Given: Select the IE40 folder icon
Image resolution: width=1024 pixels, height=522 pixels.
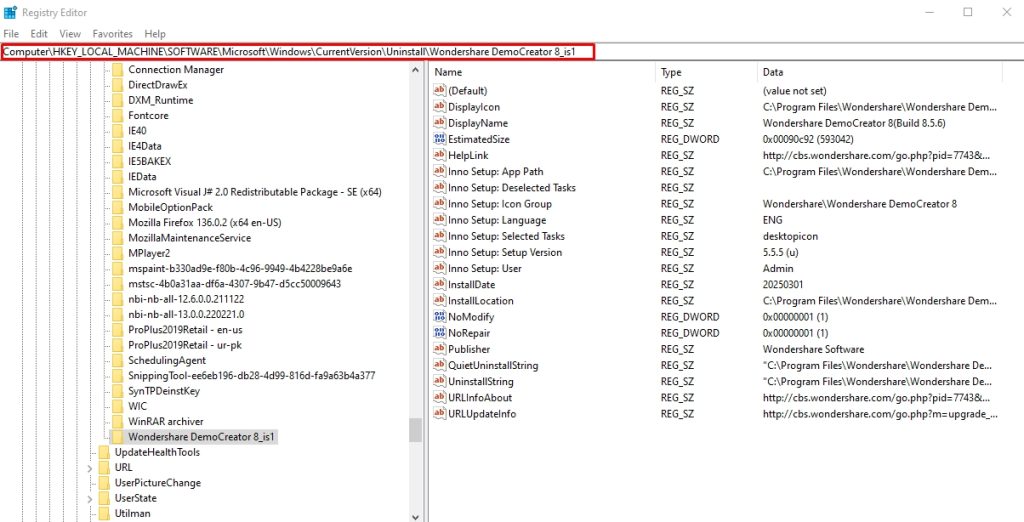Looking at the screenshot, I should 117,131.
